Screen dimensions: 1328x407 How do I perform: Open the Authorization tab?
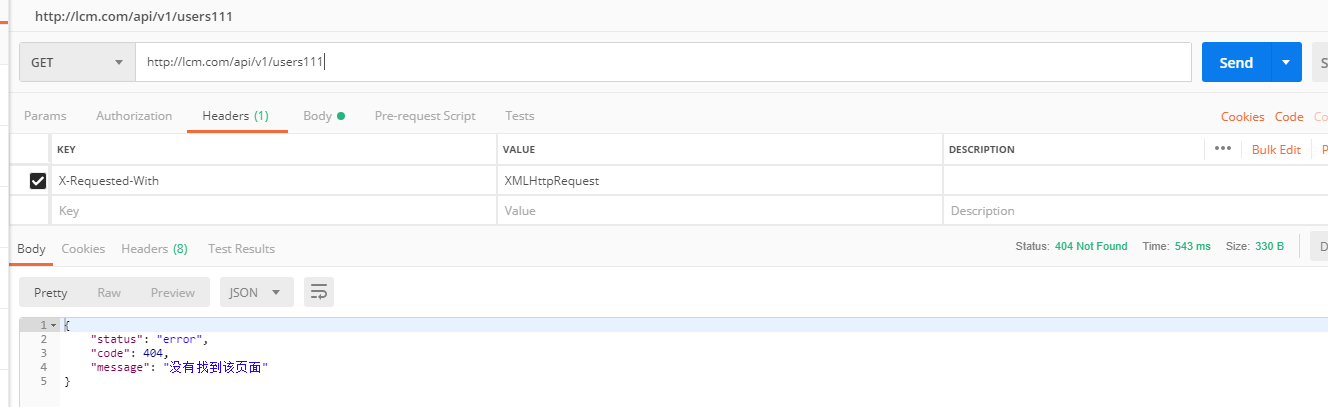[x=134, y=116]
